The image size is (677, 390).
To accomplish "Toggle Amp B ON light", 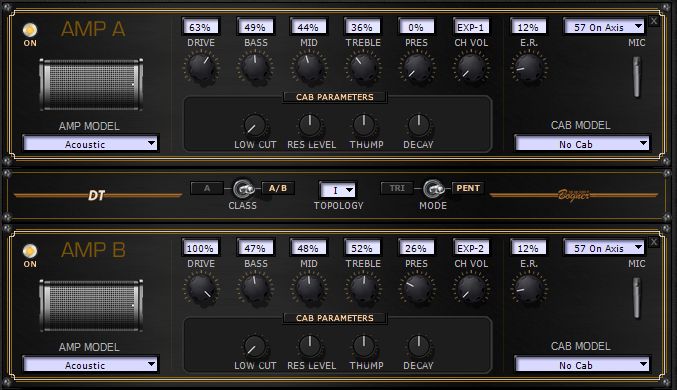I will coord(30,251).
